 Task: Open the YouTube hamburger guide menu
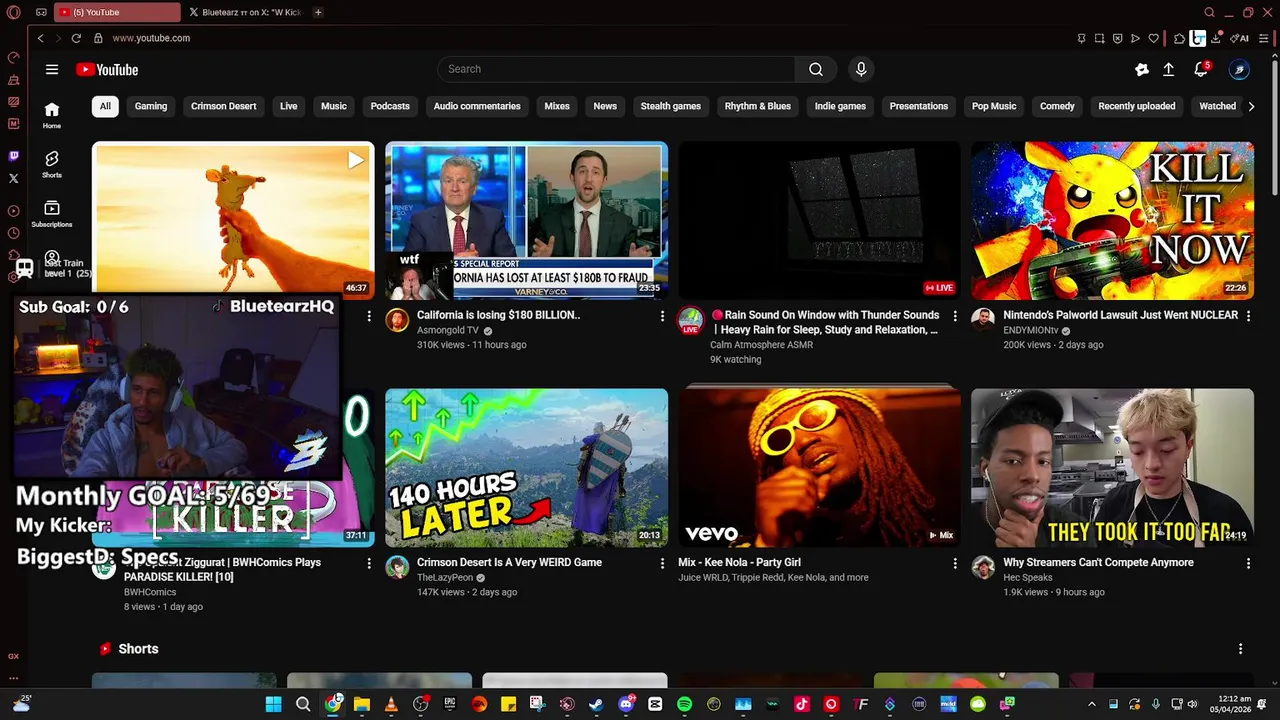[x=52, y=69]
